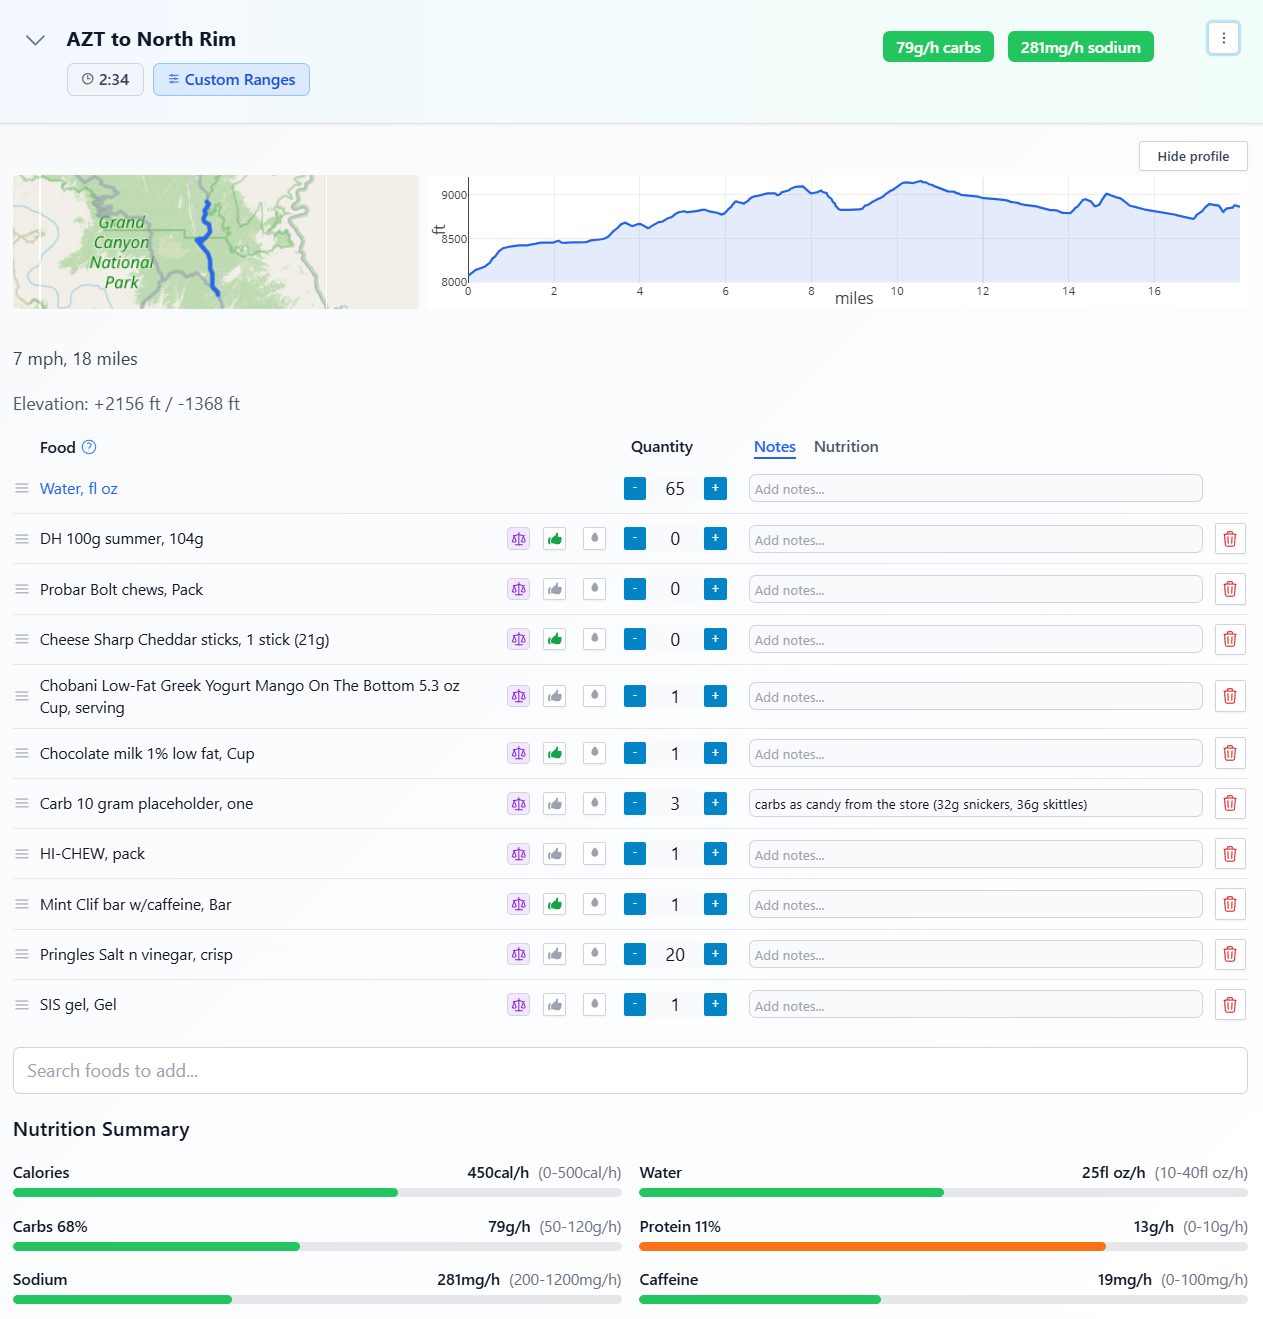Viewport: 1263px width, 1319px height.
Task: Open the help tooltip next to Food header
Action: tap(88, 447)
